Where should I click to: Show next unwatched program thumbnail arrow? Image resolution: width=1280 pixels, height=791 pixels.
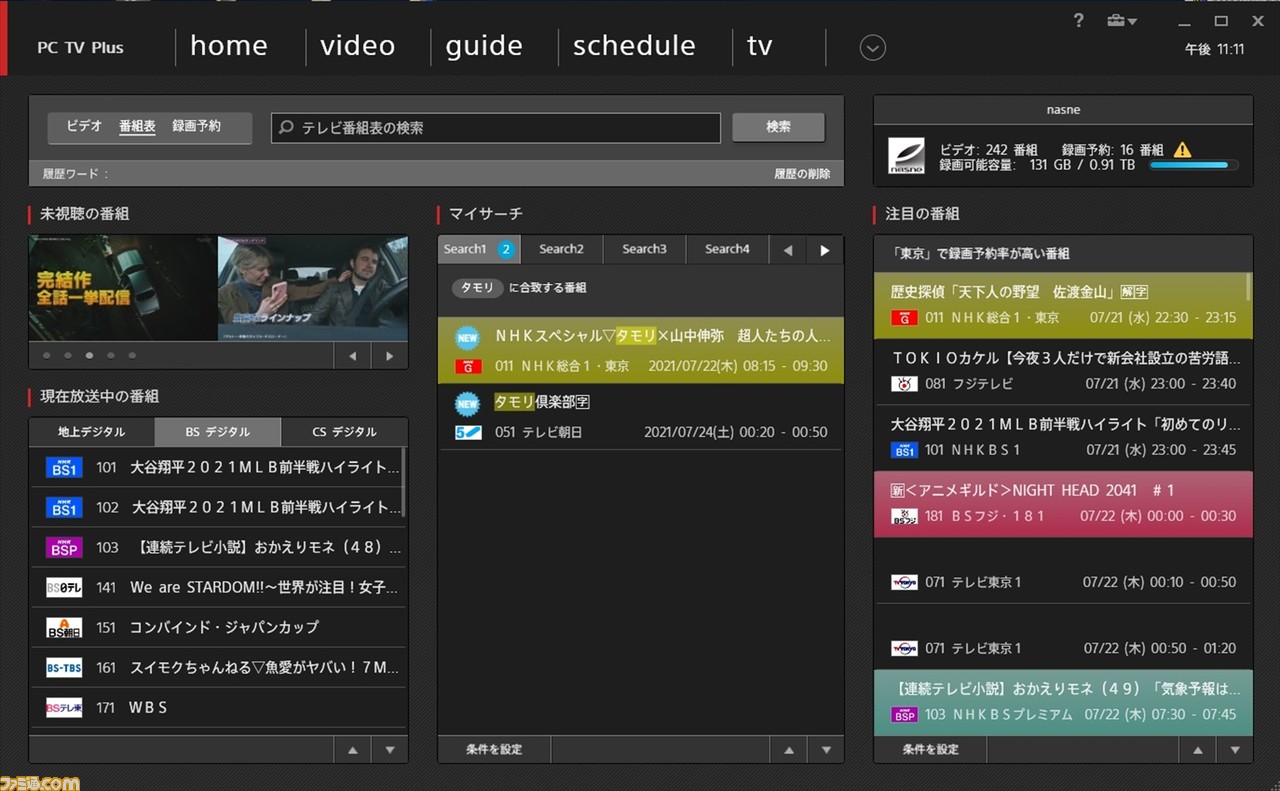[389, 356]
